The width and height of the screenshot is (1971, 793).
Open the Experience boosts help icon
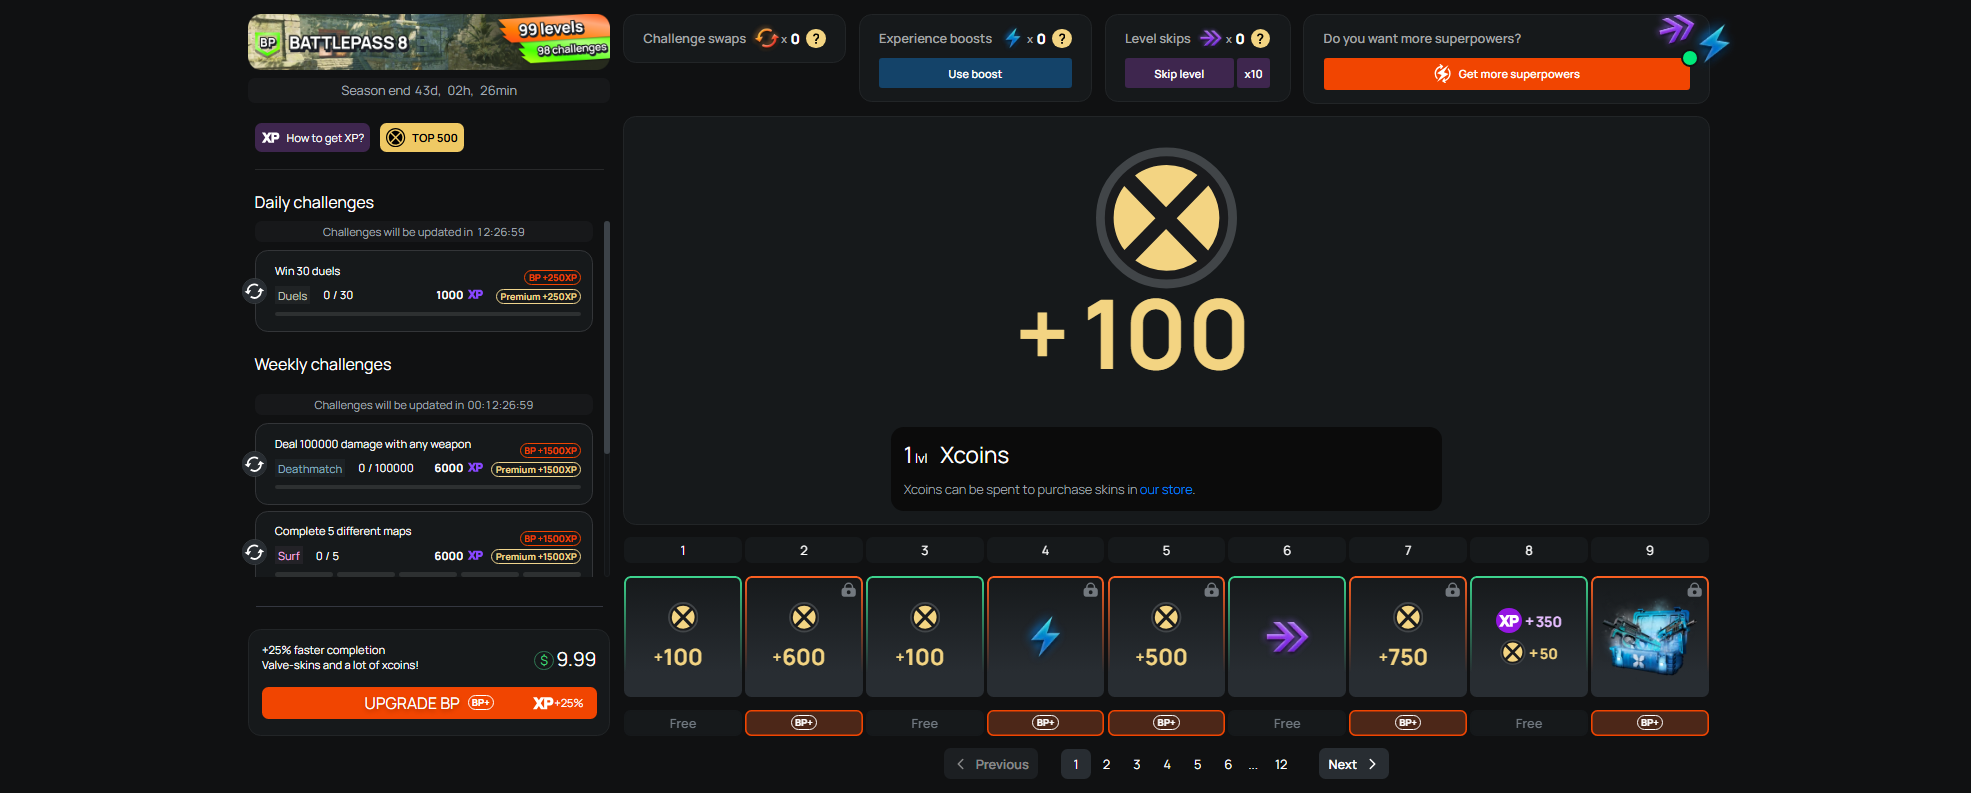coord(1062,39)
